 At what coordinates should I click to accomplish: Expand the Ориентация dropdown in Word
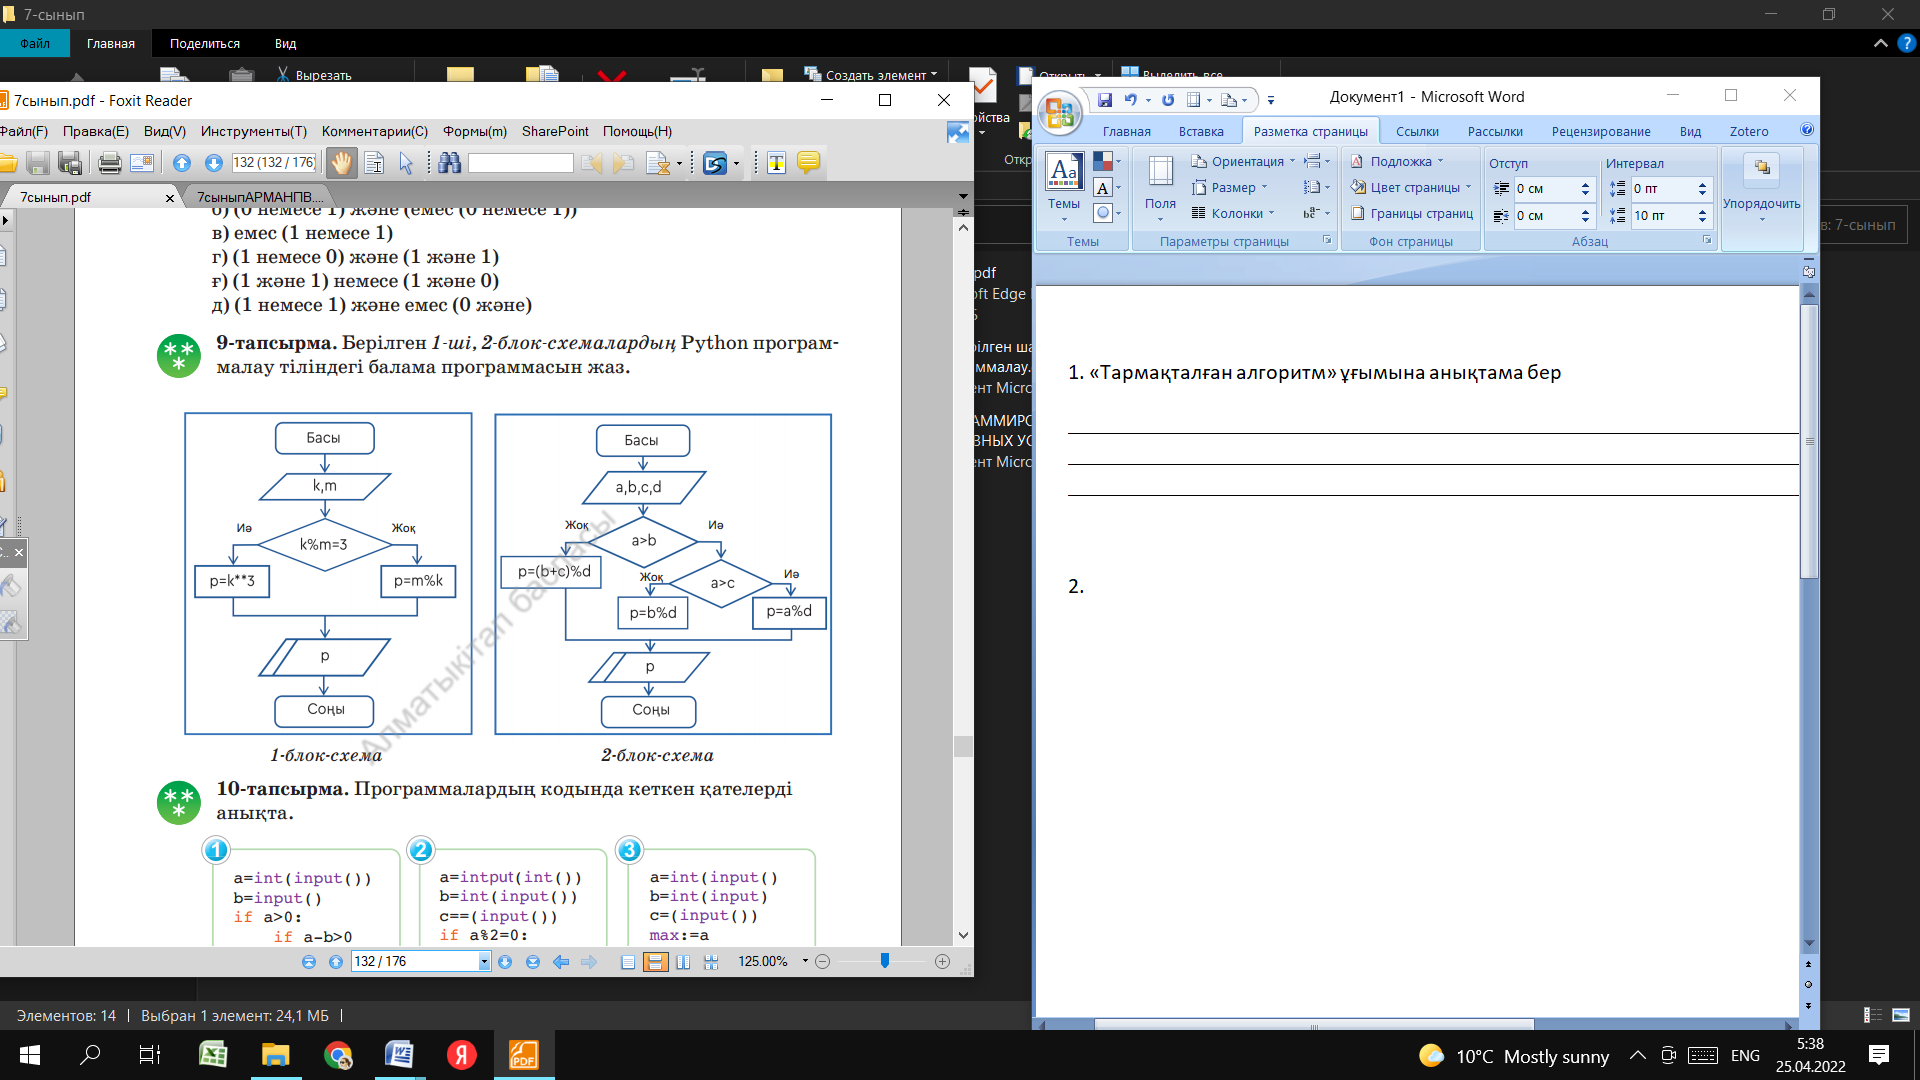tap(1245, 161)
